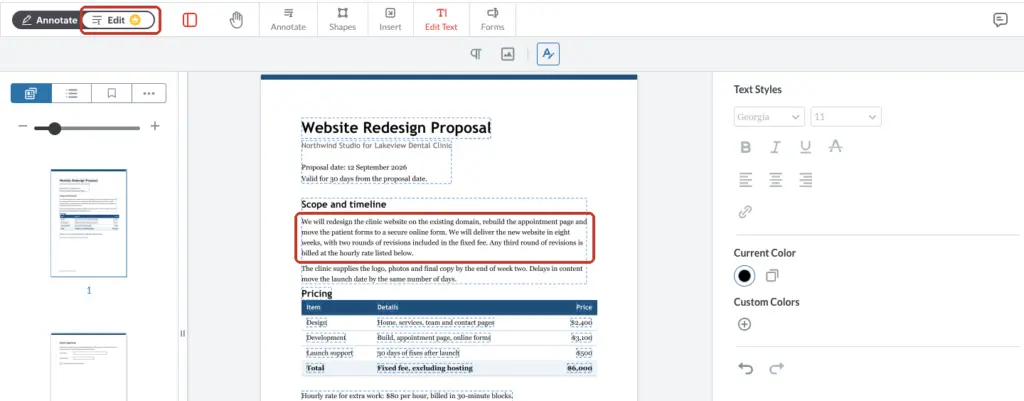Toggle italic formatting
The image size is (1024, 401).
tap(775, 148)
